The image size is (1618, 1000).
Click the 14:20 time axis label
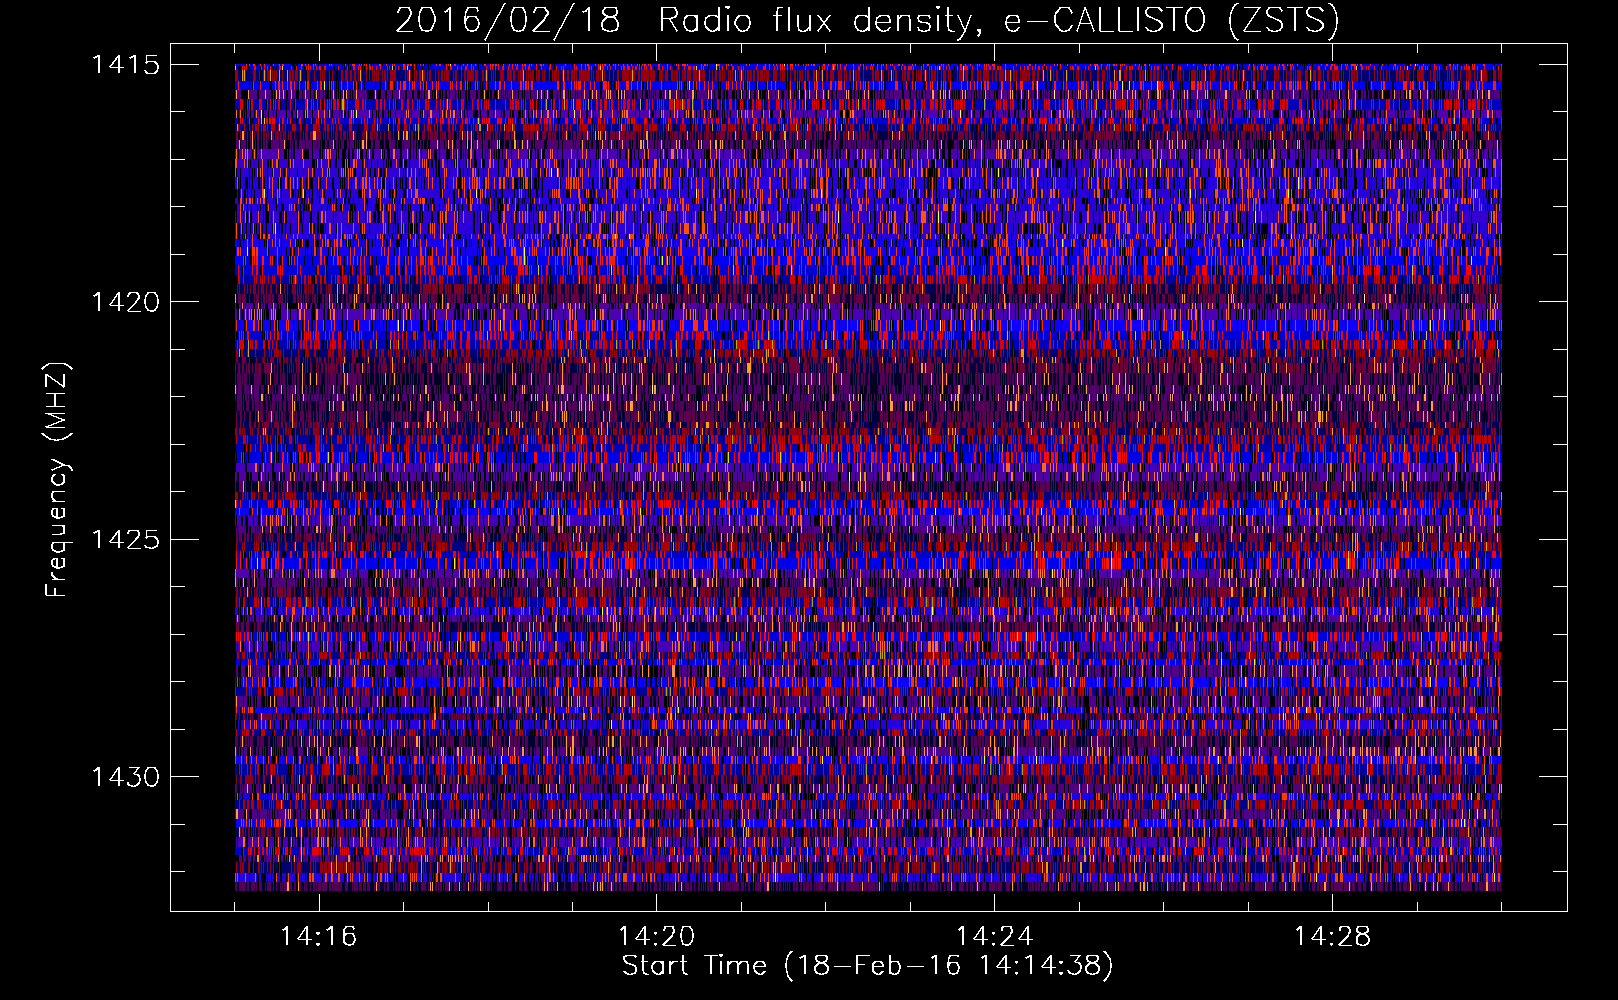pos(656,937)
